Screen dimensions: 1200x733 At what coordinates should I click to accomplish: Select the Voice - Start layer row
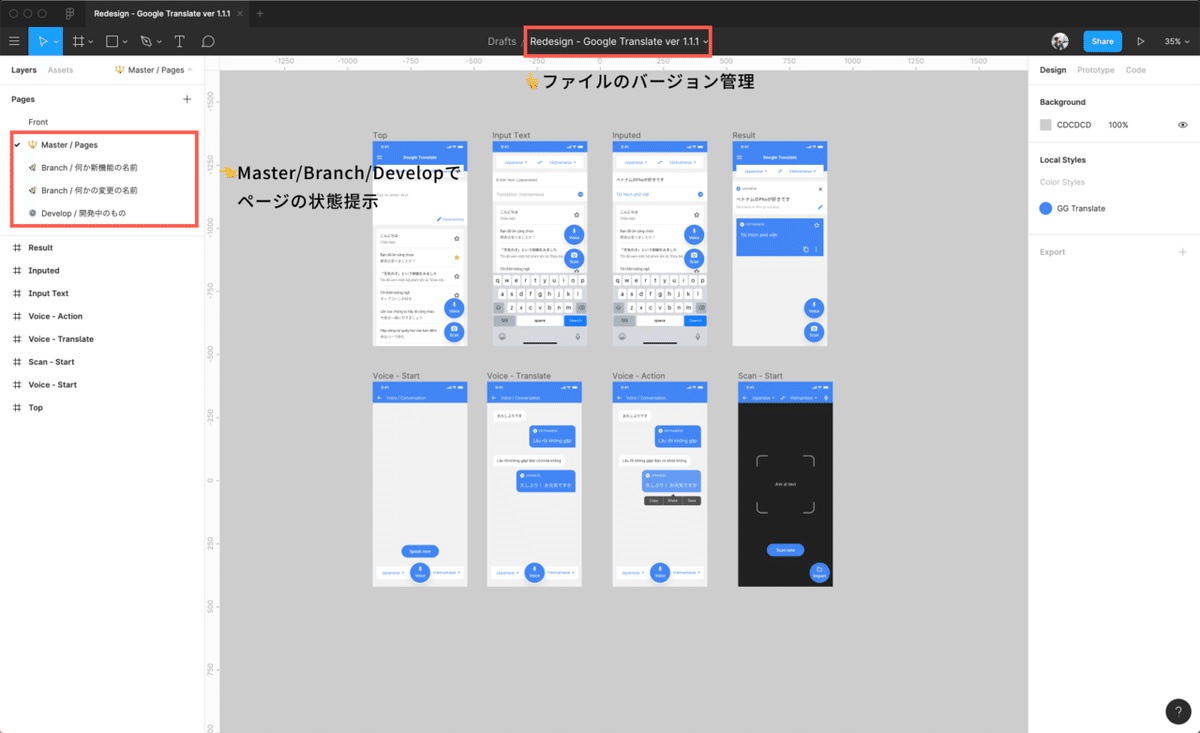[104, 385]
